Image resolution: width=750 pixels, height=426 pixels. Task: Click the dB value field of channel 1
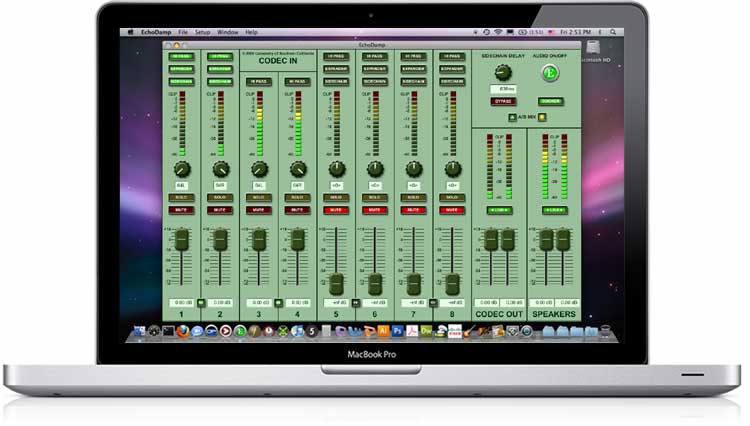(x=181, y=303)
